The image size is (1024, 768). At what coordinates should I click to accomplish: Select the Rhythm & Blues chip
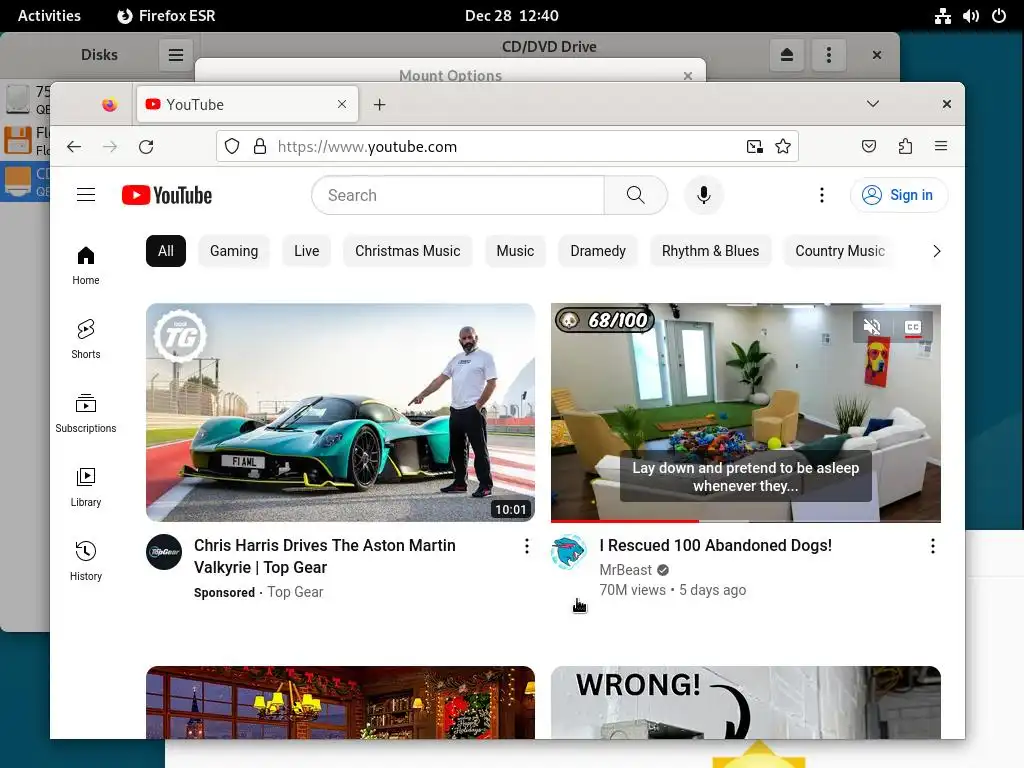711,251
